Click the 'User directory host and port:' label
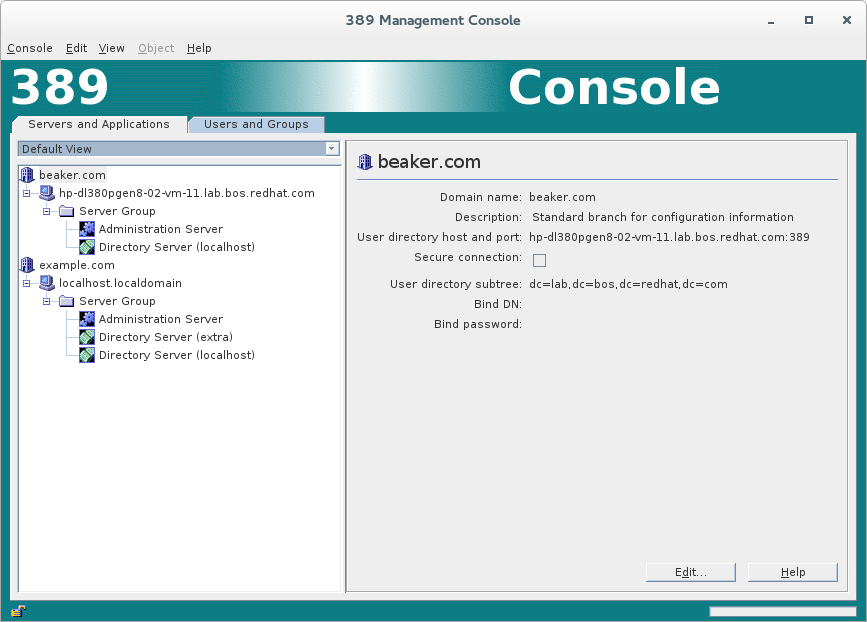Screen dimensions: 867x622 pos(440,238)
